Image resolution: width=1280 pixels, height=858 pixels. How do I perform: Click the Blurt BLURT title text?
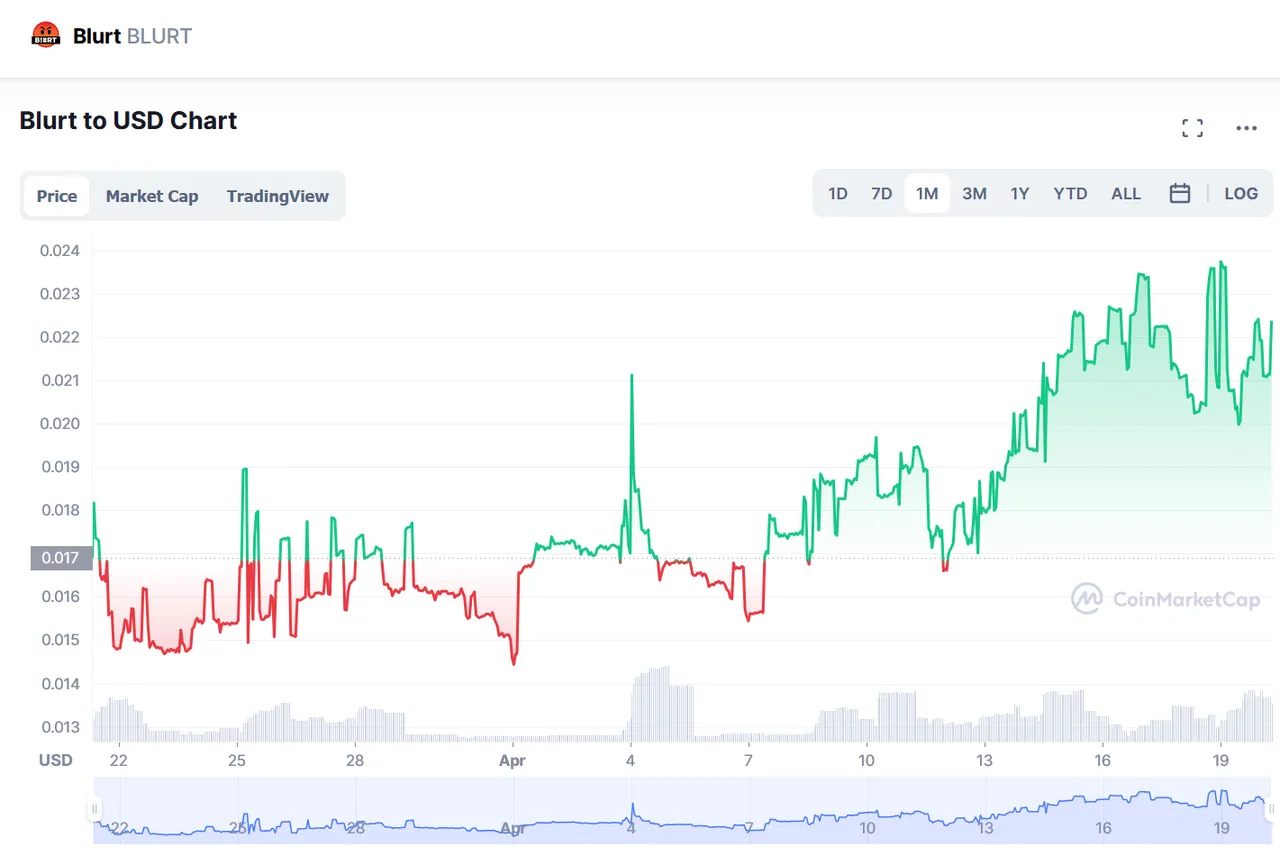pos(132,37)
